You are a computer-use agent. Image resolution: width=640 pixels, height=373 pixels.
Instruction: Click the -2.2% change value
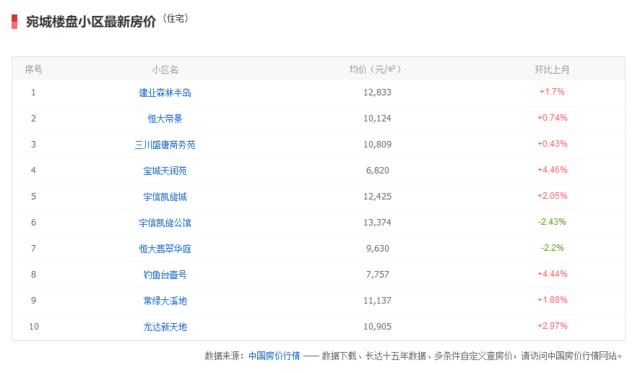click(552, 248)
